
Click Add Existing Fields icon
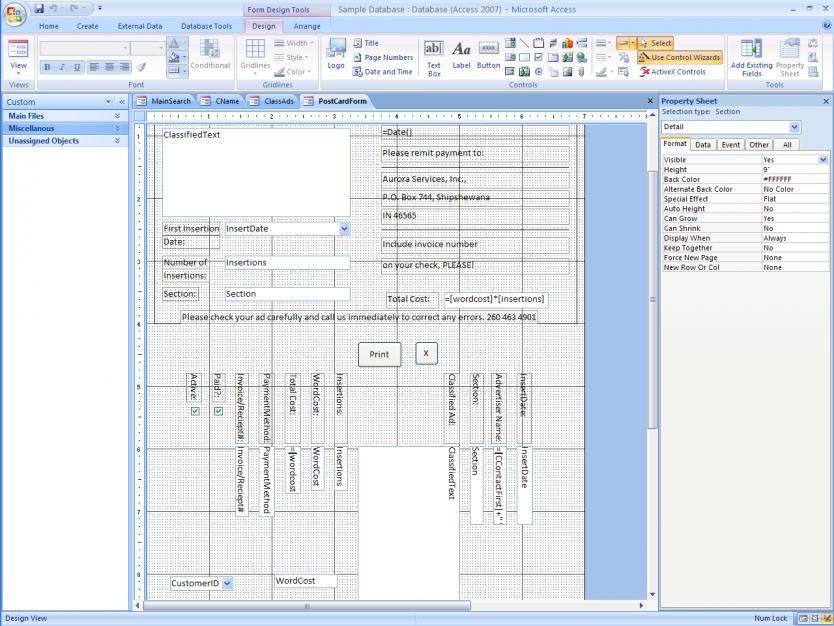751,56
